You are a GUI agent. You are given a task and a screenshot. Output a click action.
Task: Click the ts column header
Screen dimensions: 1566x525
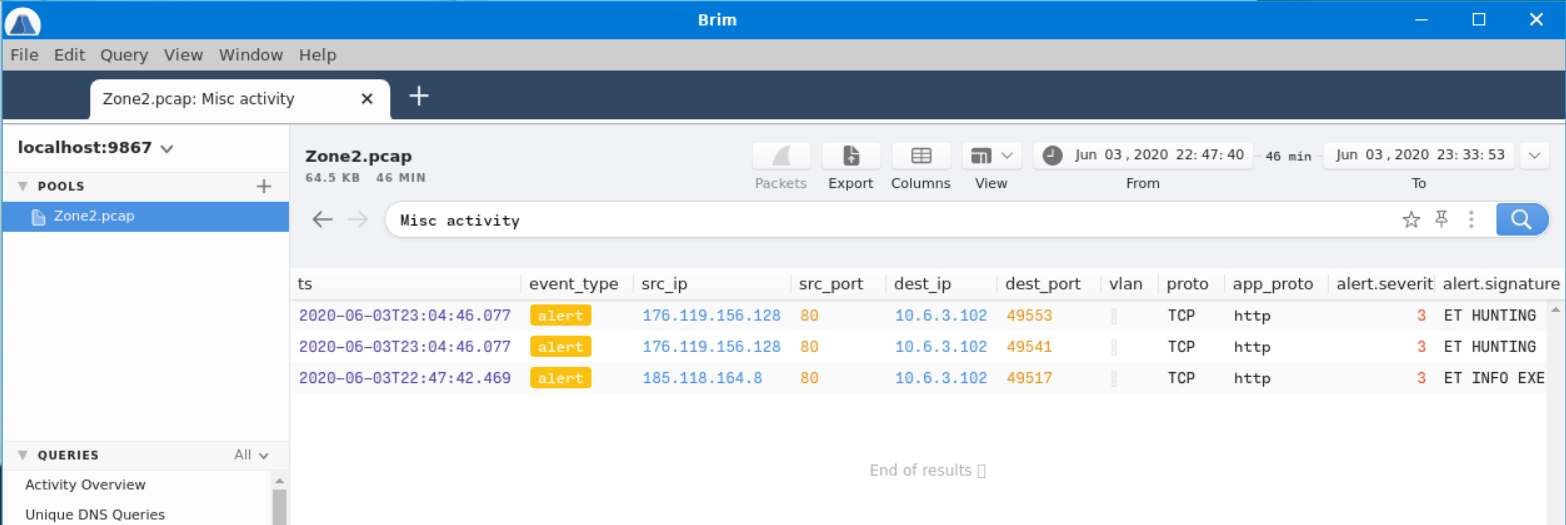(x=305, y=284)
